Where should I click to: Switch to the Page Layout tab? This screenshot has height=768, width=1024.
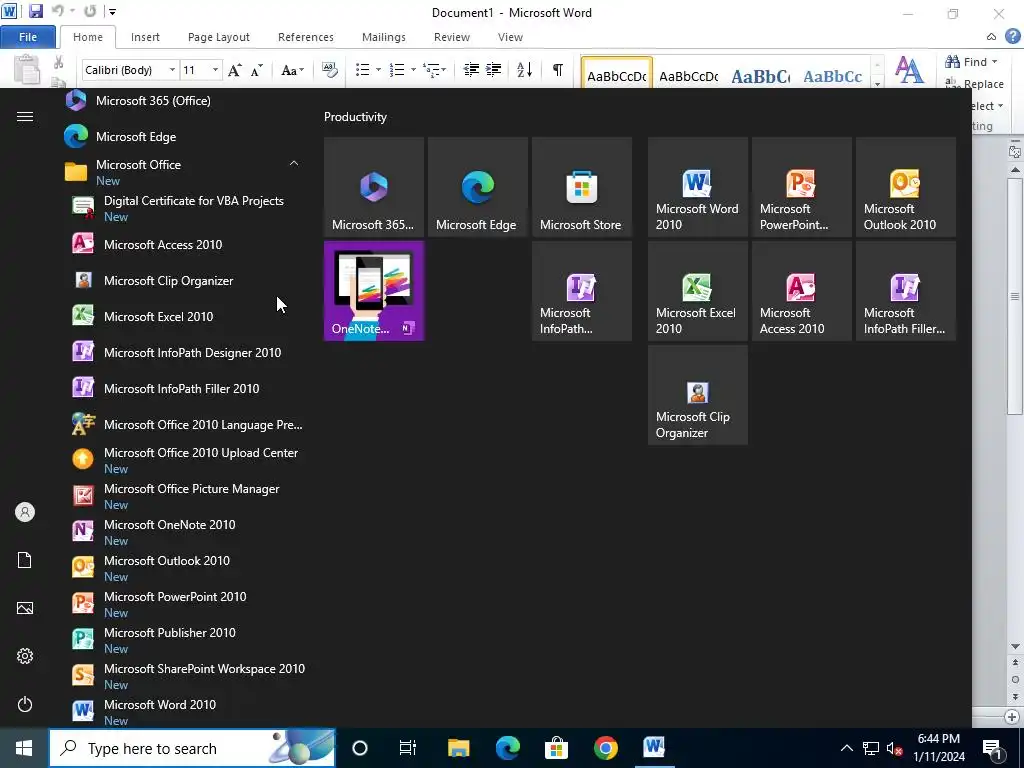click(x=219, y=37)
